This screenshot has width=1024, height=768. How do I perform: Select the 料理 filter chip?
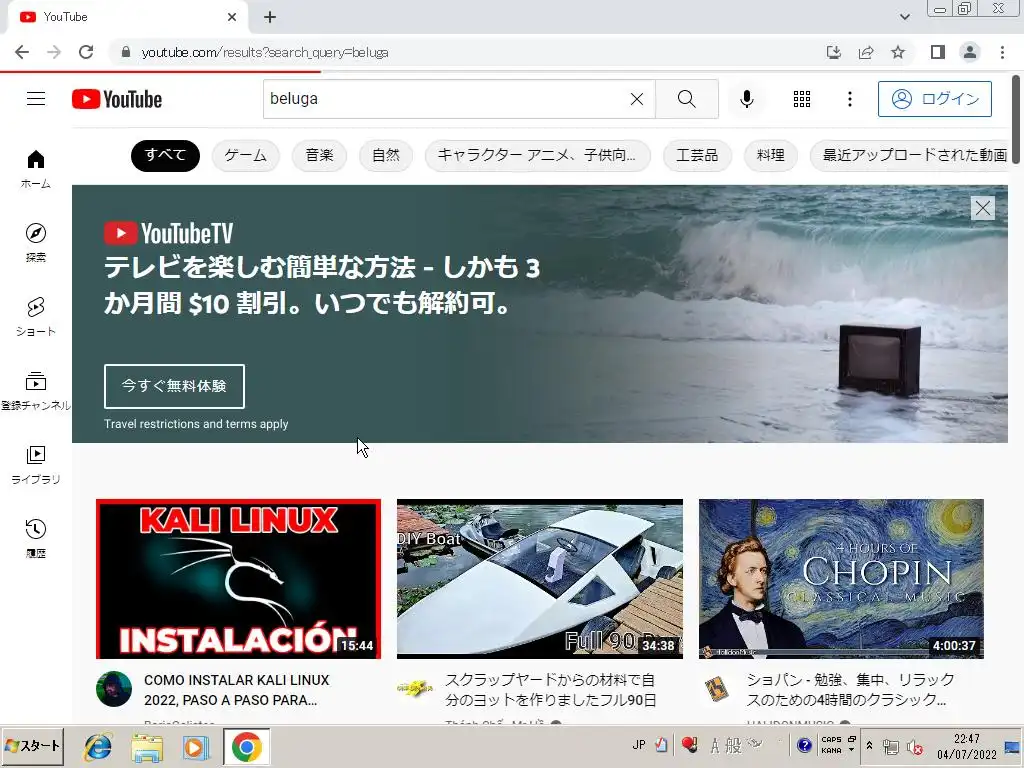tap(771, 155)
